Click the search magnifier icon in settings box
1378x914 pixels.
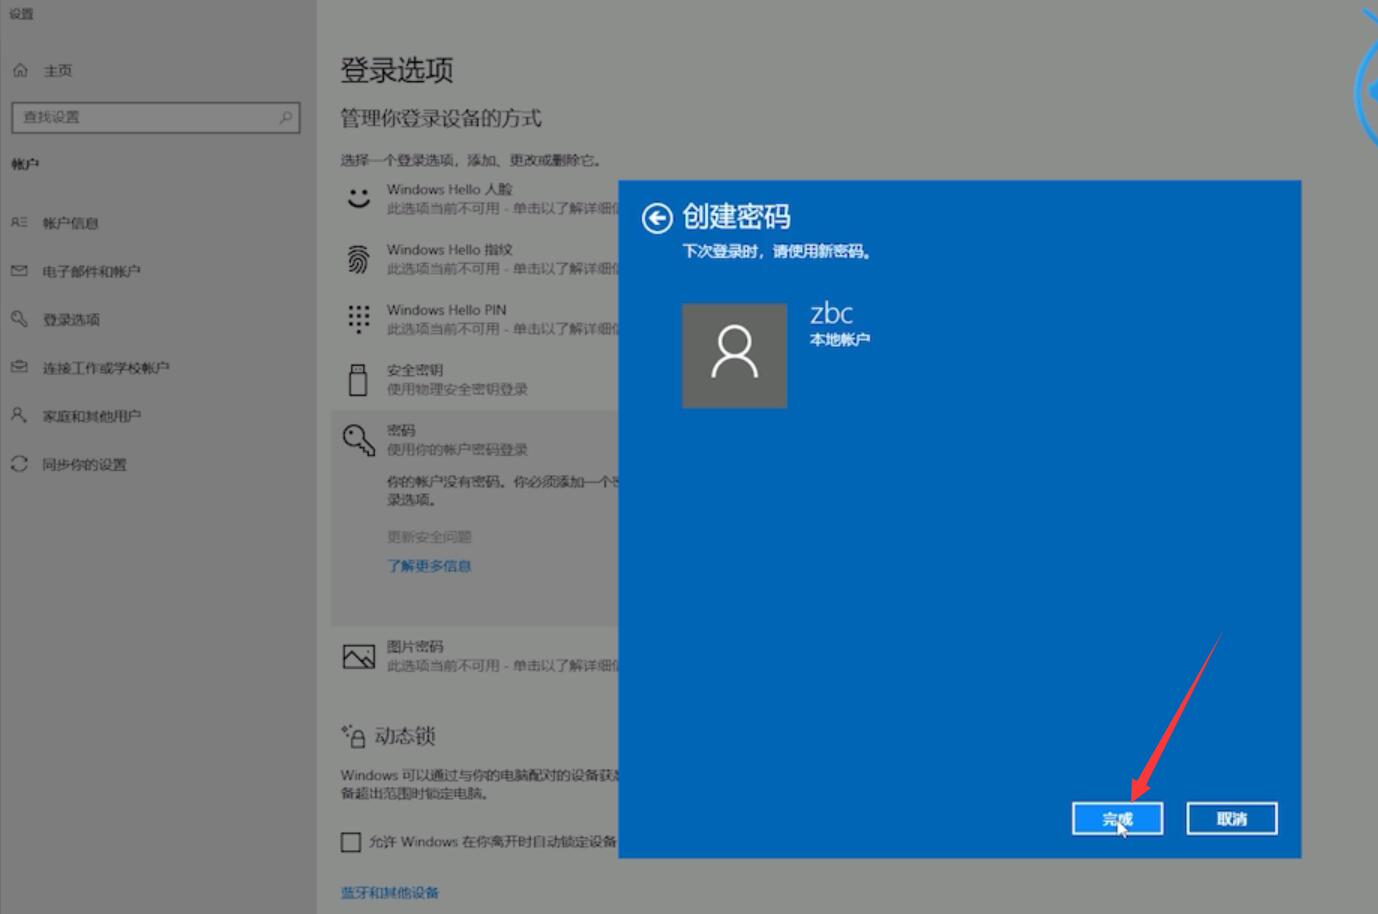point(286,117)
